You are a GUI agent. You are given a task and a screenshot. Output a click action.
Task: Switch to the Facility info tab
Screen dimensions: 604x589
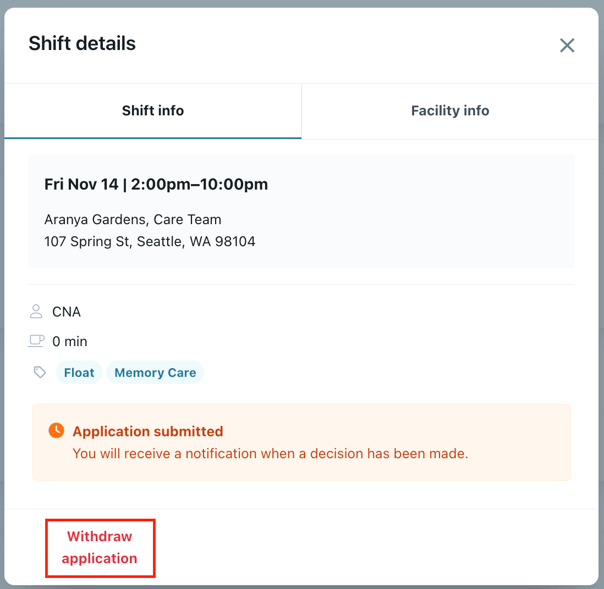450,111
